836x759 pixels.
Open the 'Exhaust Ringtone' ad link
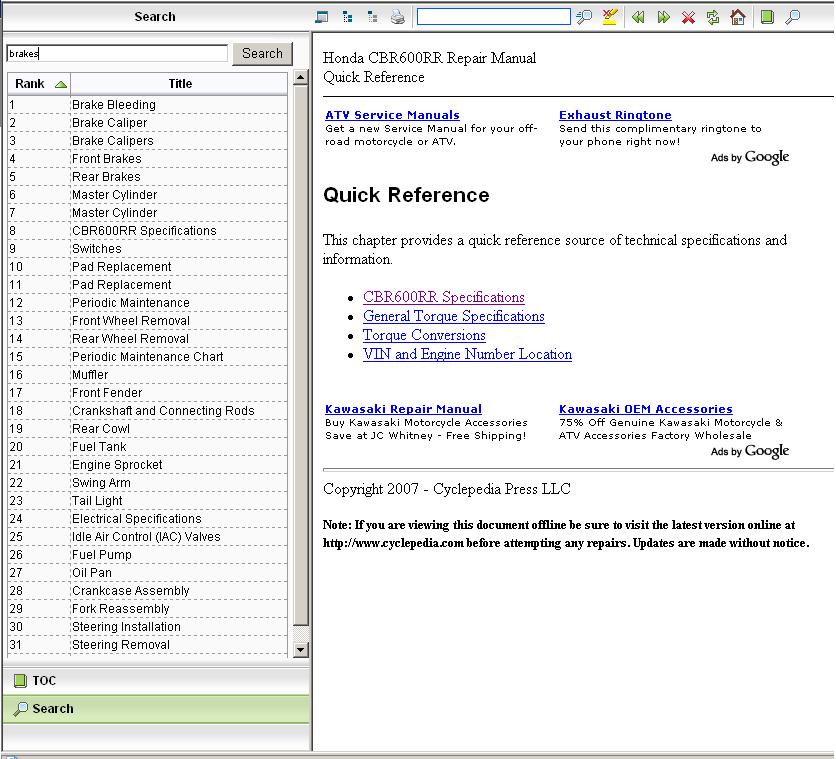point(615,115)
